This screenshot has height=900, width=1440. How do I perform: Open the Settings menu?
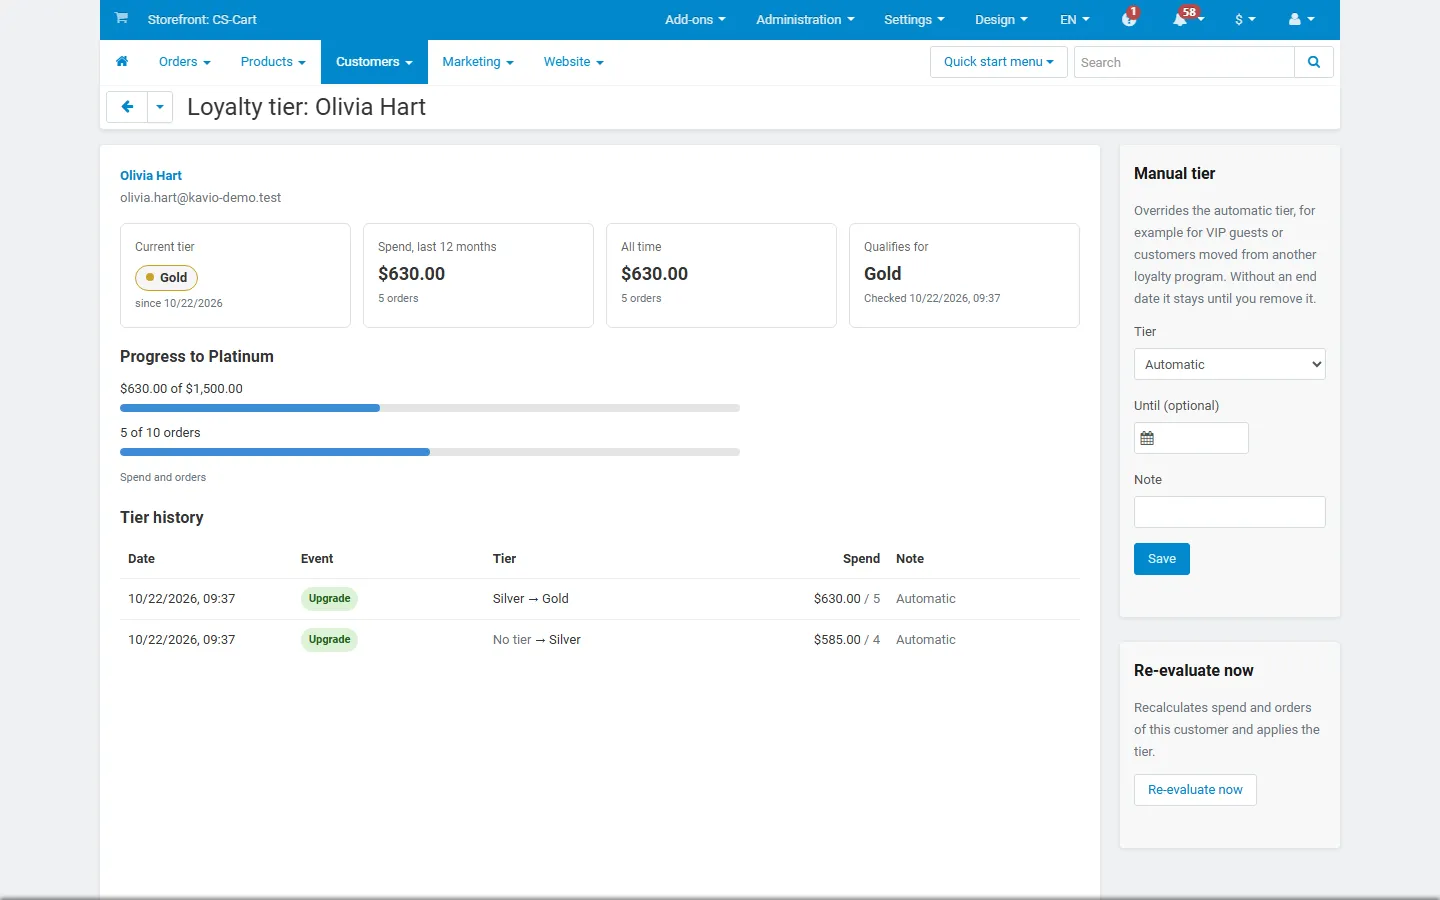coord(914,19)
